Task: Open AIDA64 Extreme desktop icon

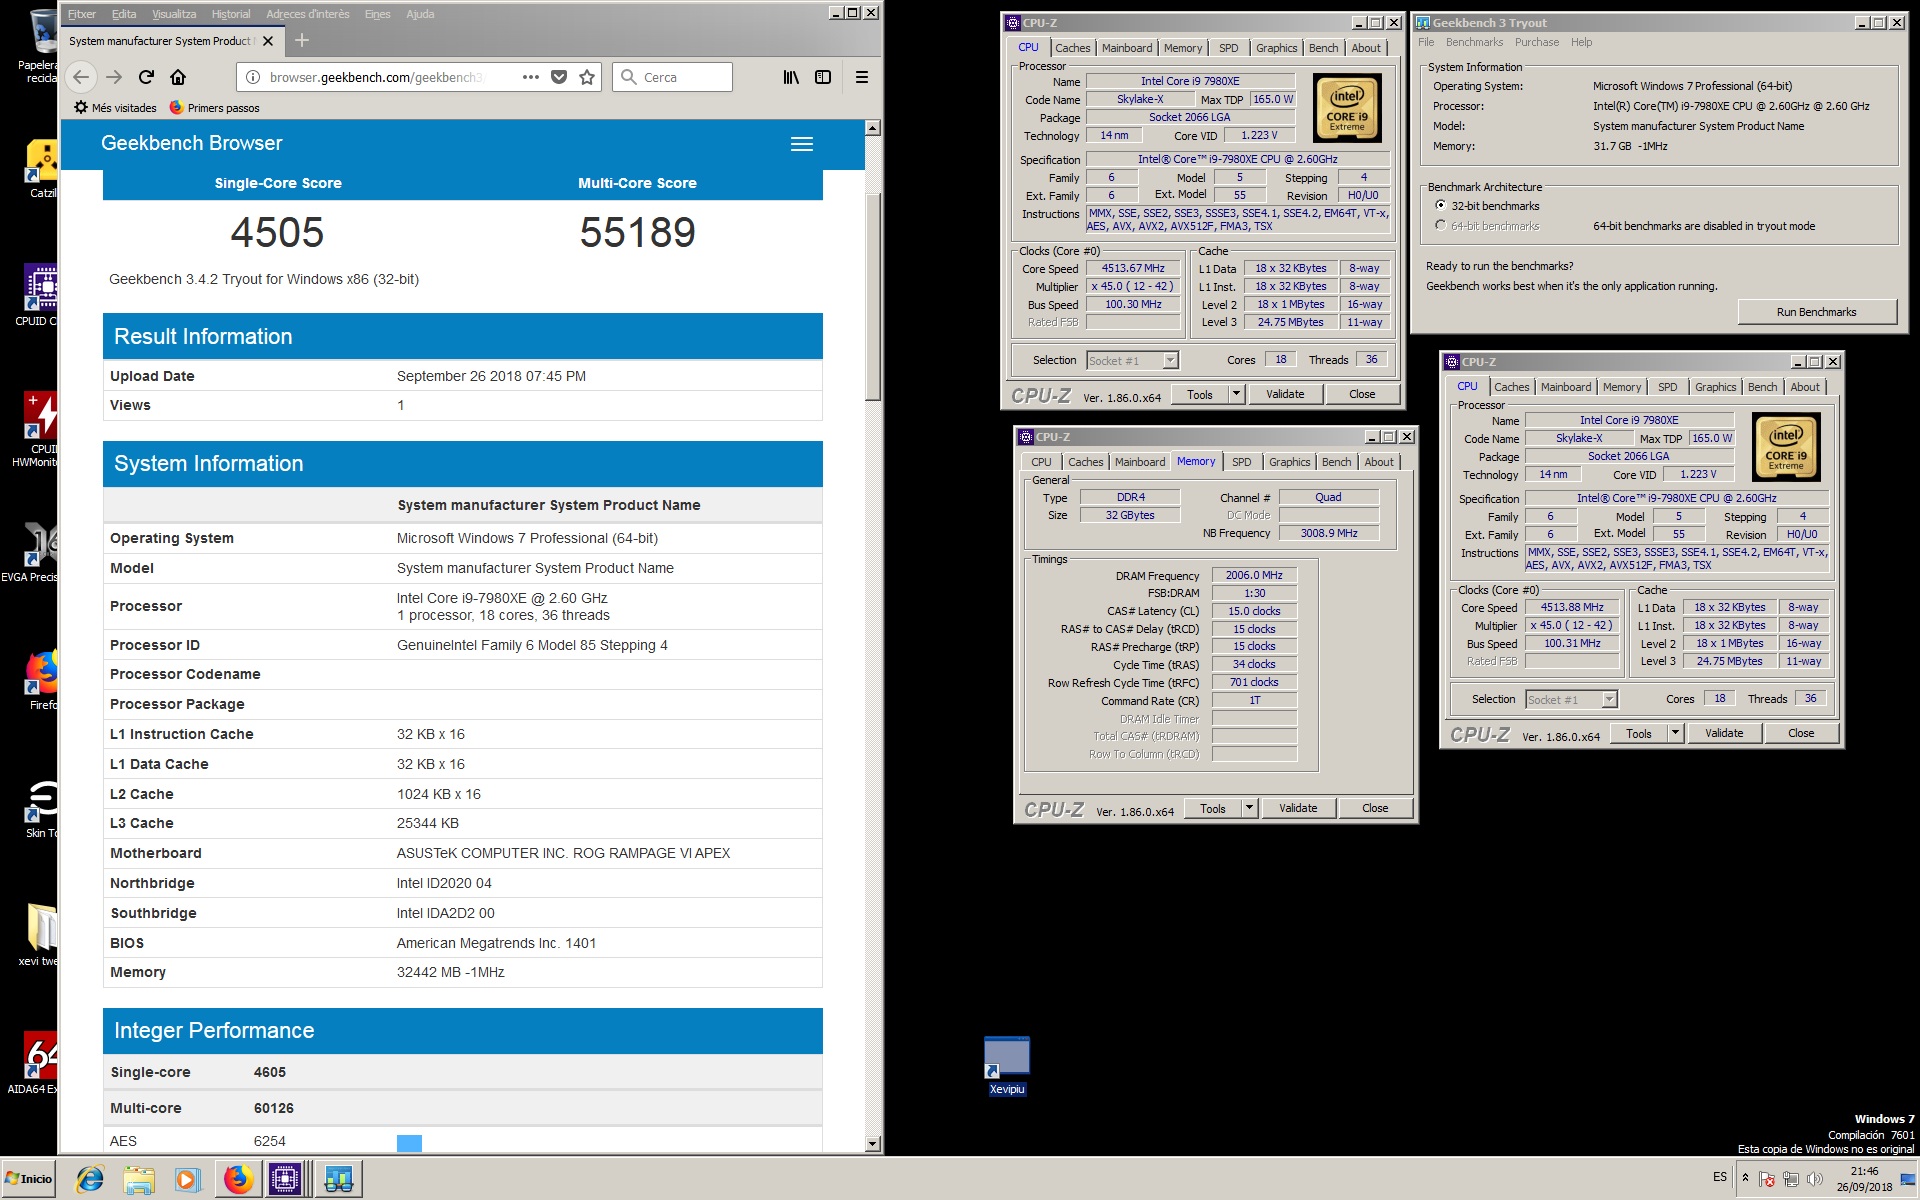Action: tap(40, 1063)
